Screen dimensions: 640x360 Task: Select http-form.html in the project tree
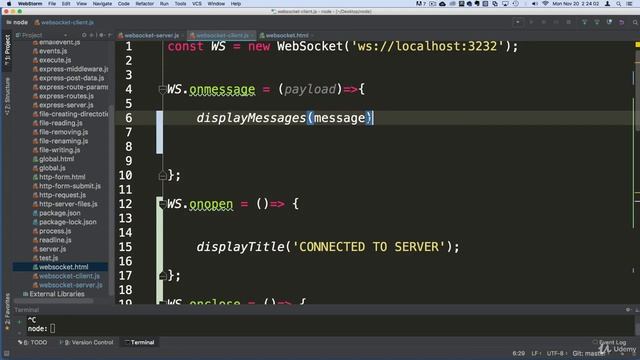[x=59, y=177]
